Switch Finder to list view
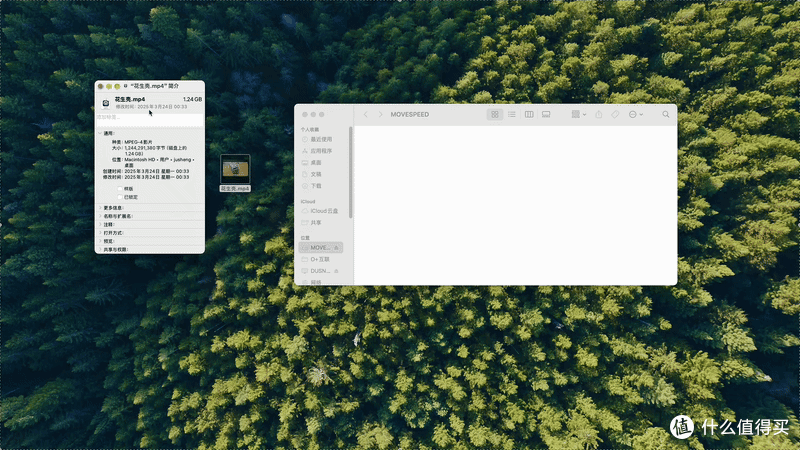 [x=512, y=114]
